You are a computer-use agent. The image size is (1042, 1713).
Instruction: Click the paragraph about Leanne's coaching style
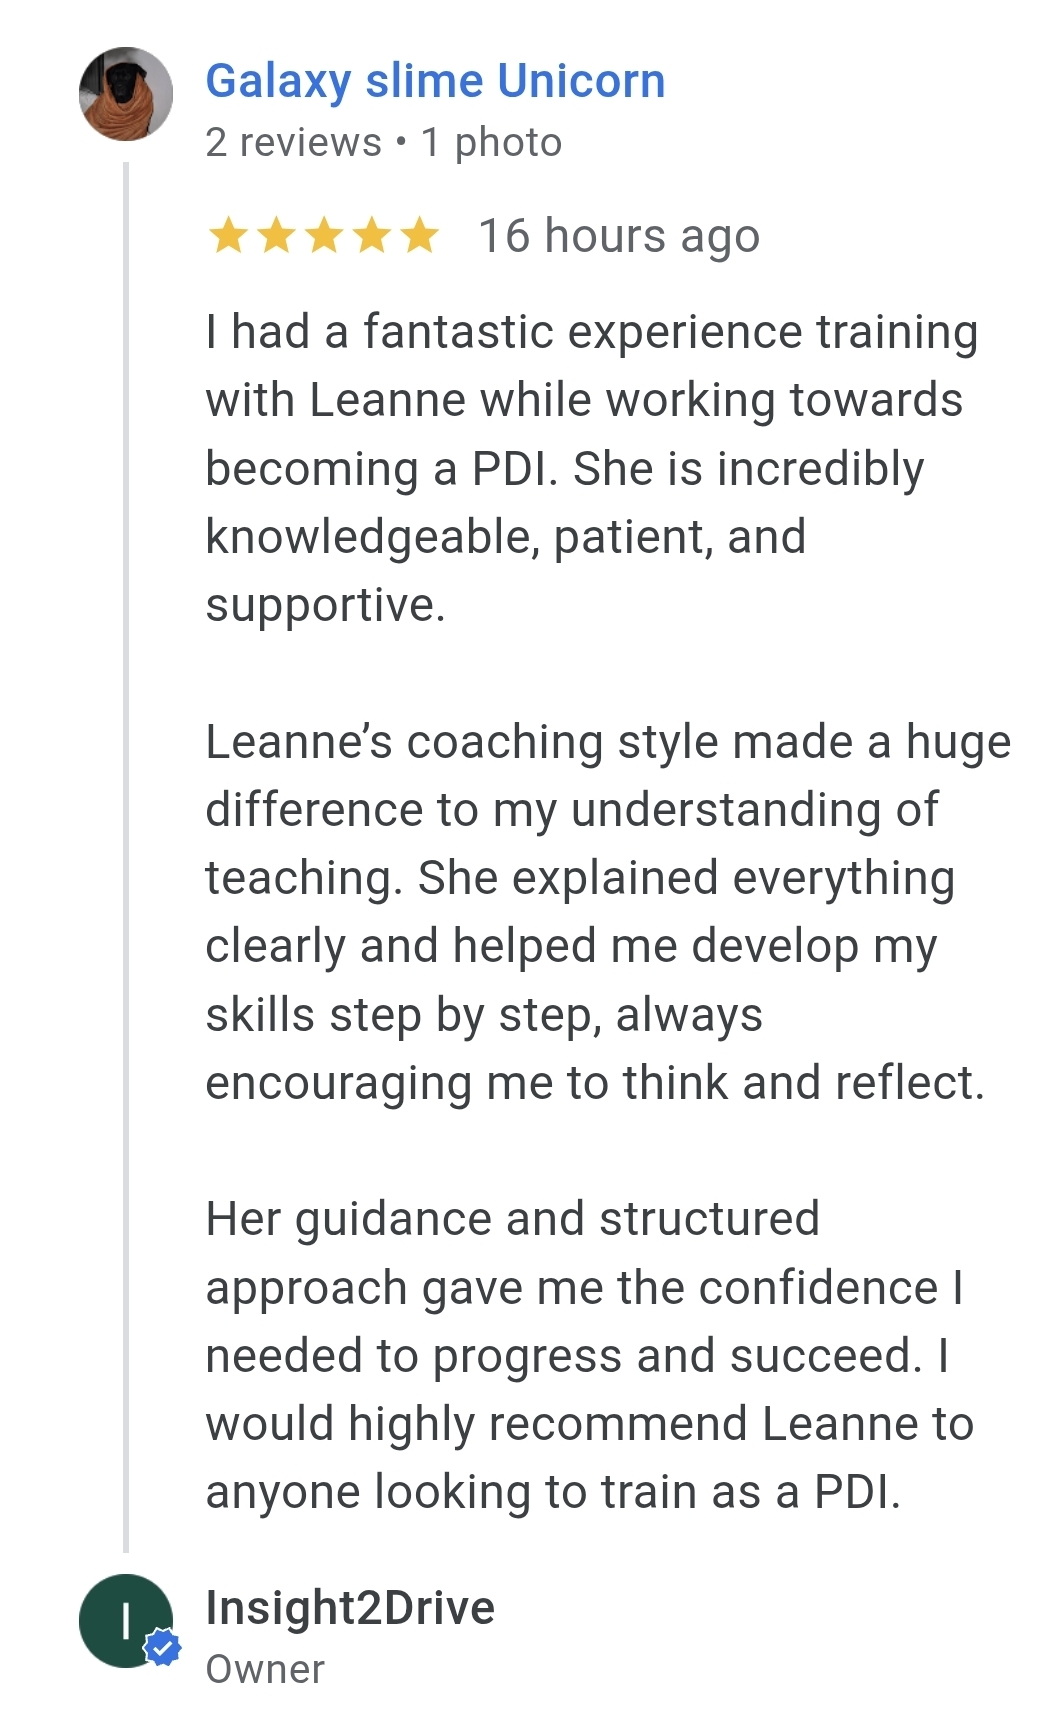600,912
